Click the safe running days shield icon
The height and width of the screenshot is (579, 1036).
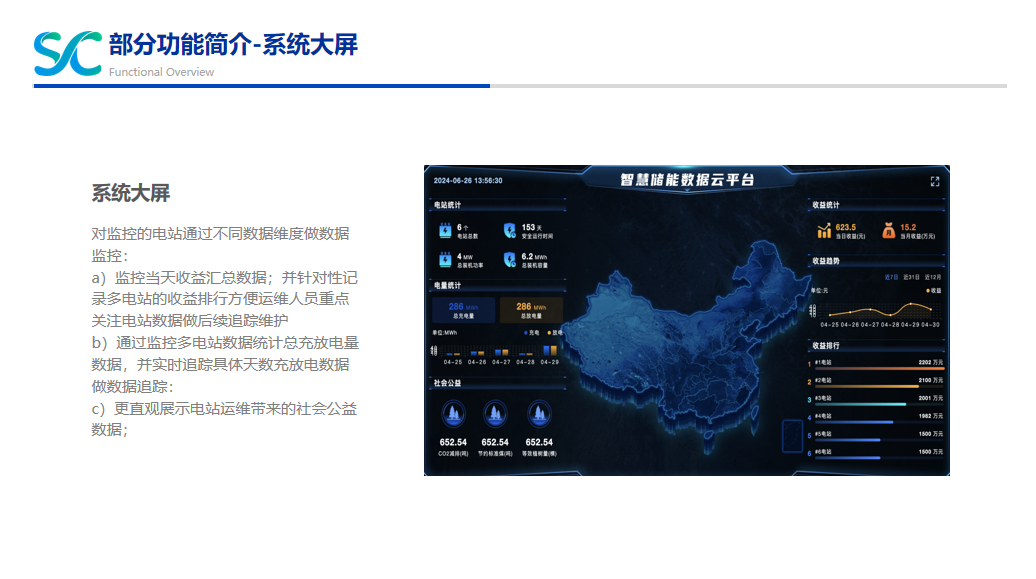coord(509,230)
